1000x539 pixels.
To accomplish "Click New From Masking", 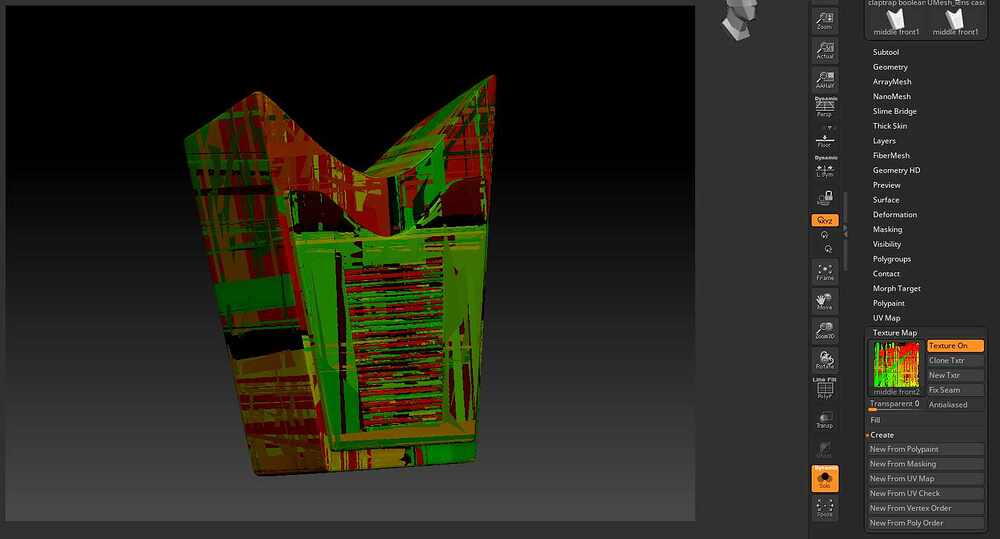I will [x=926, y=464].
